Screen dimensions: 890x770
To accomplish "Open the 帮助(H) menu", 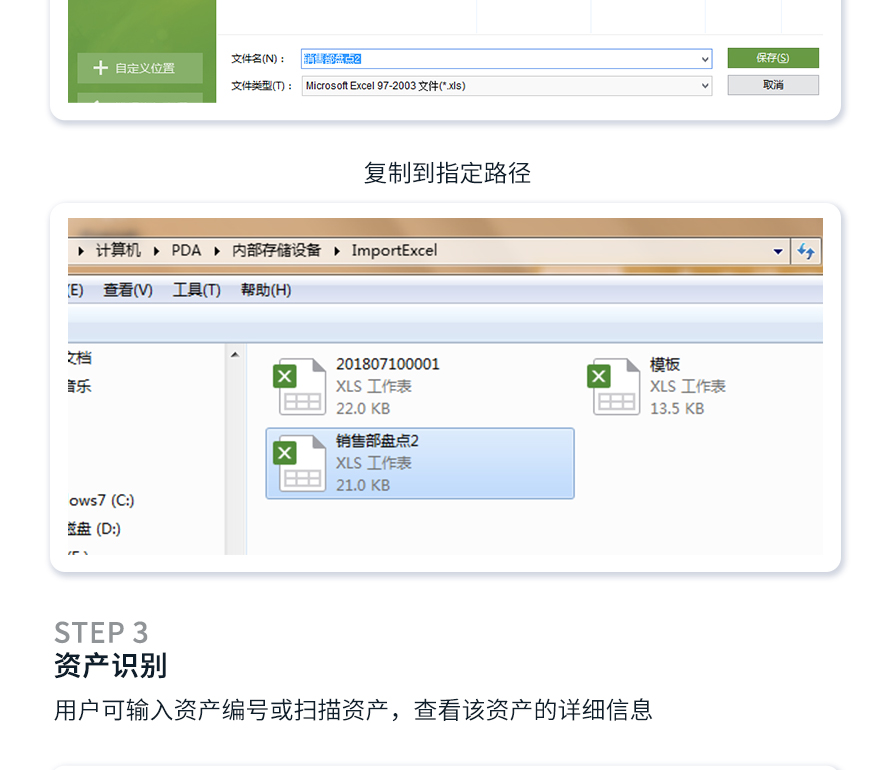I will [x=266, y=290].
